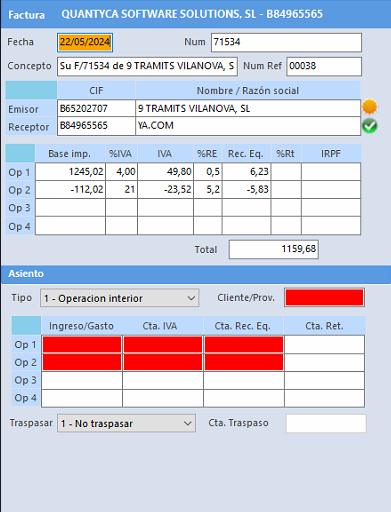Click Op 1 red Ingreso/Gasto cell
This screenshot has height=512, width=391.
coord(82,344)
